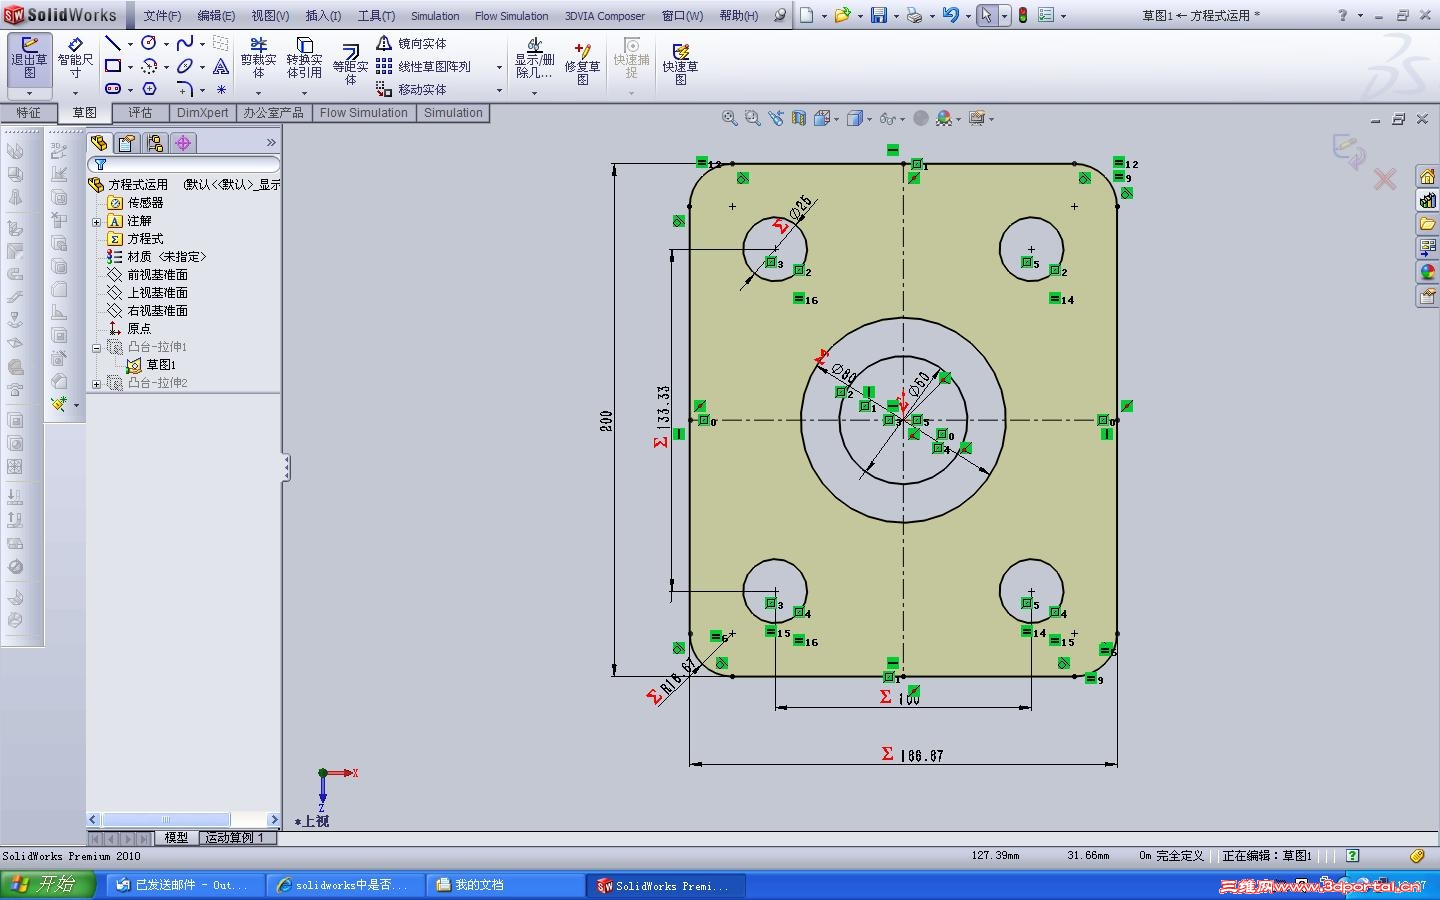
Task: Click 修复草图 repair sketch tool
Action: pos(582,63)
